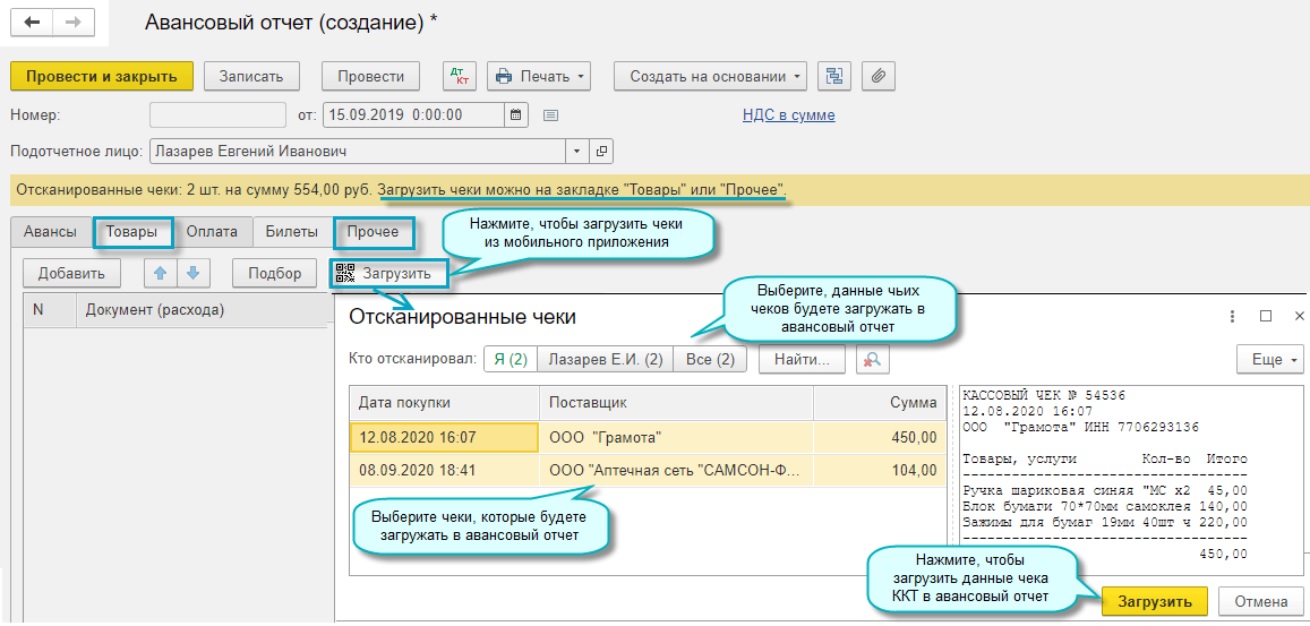Move the row down with the arrow icon
This screenshot has width=1310, height=626.
pos(194,273)
